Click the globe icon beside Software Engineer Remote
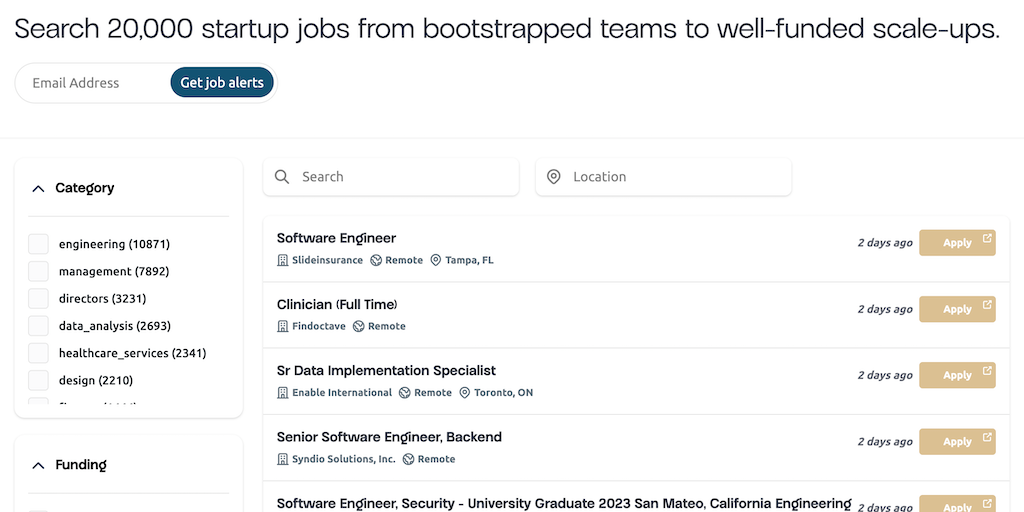This screenshot has height=512, width=1024. [376, 260]
